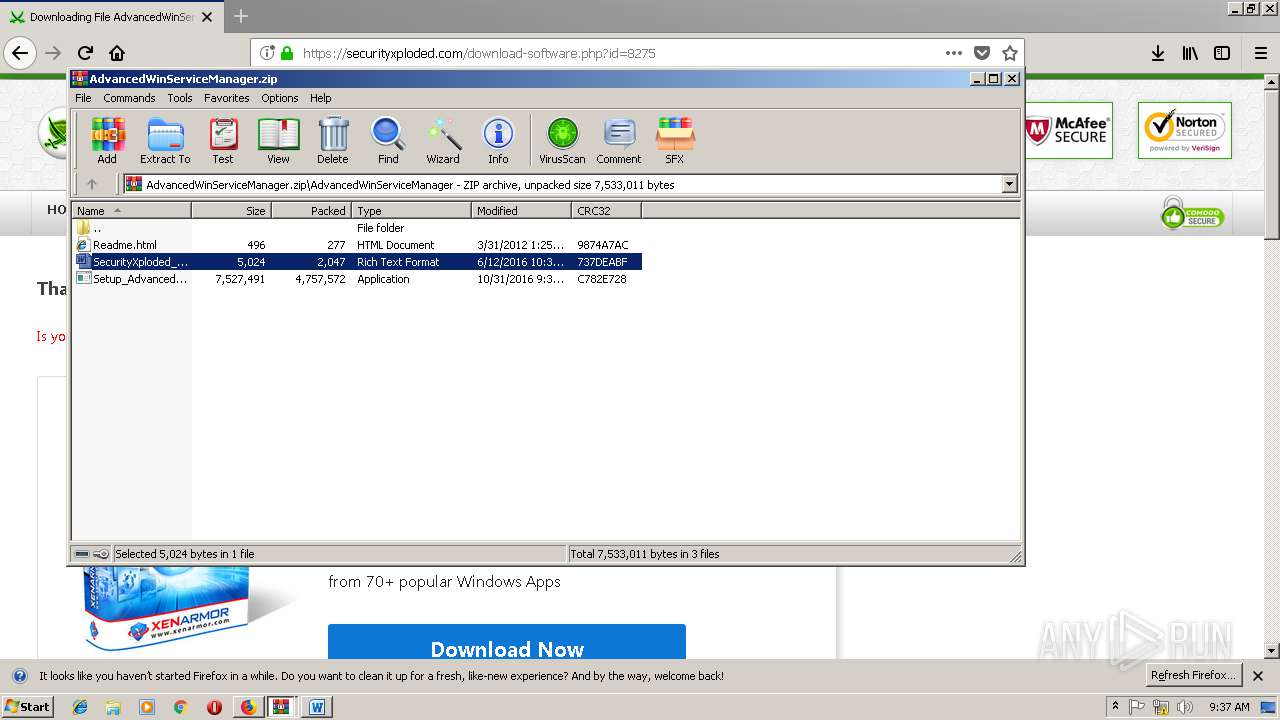Select the Setup_Advanced application file
Image resolution: width=1280 pixels, height=720 pixels.
click(x=357, y=279)
